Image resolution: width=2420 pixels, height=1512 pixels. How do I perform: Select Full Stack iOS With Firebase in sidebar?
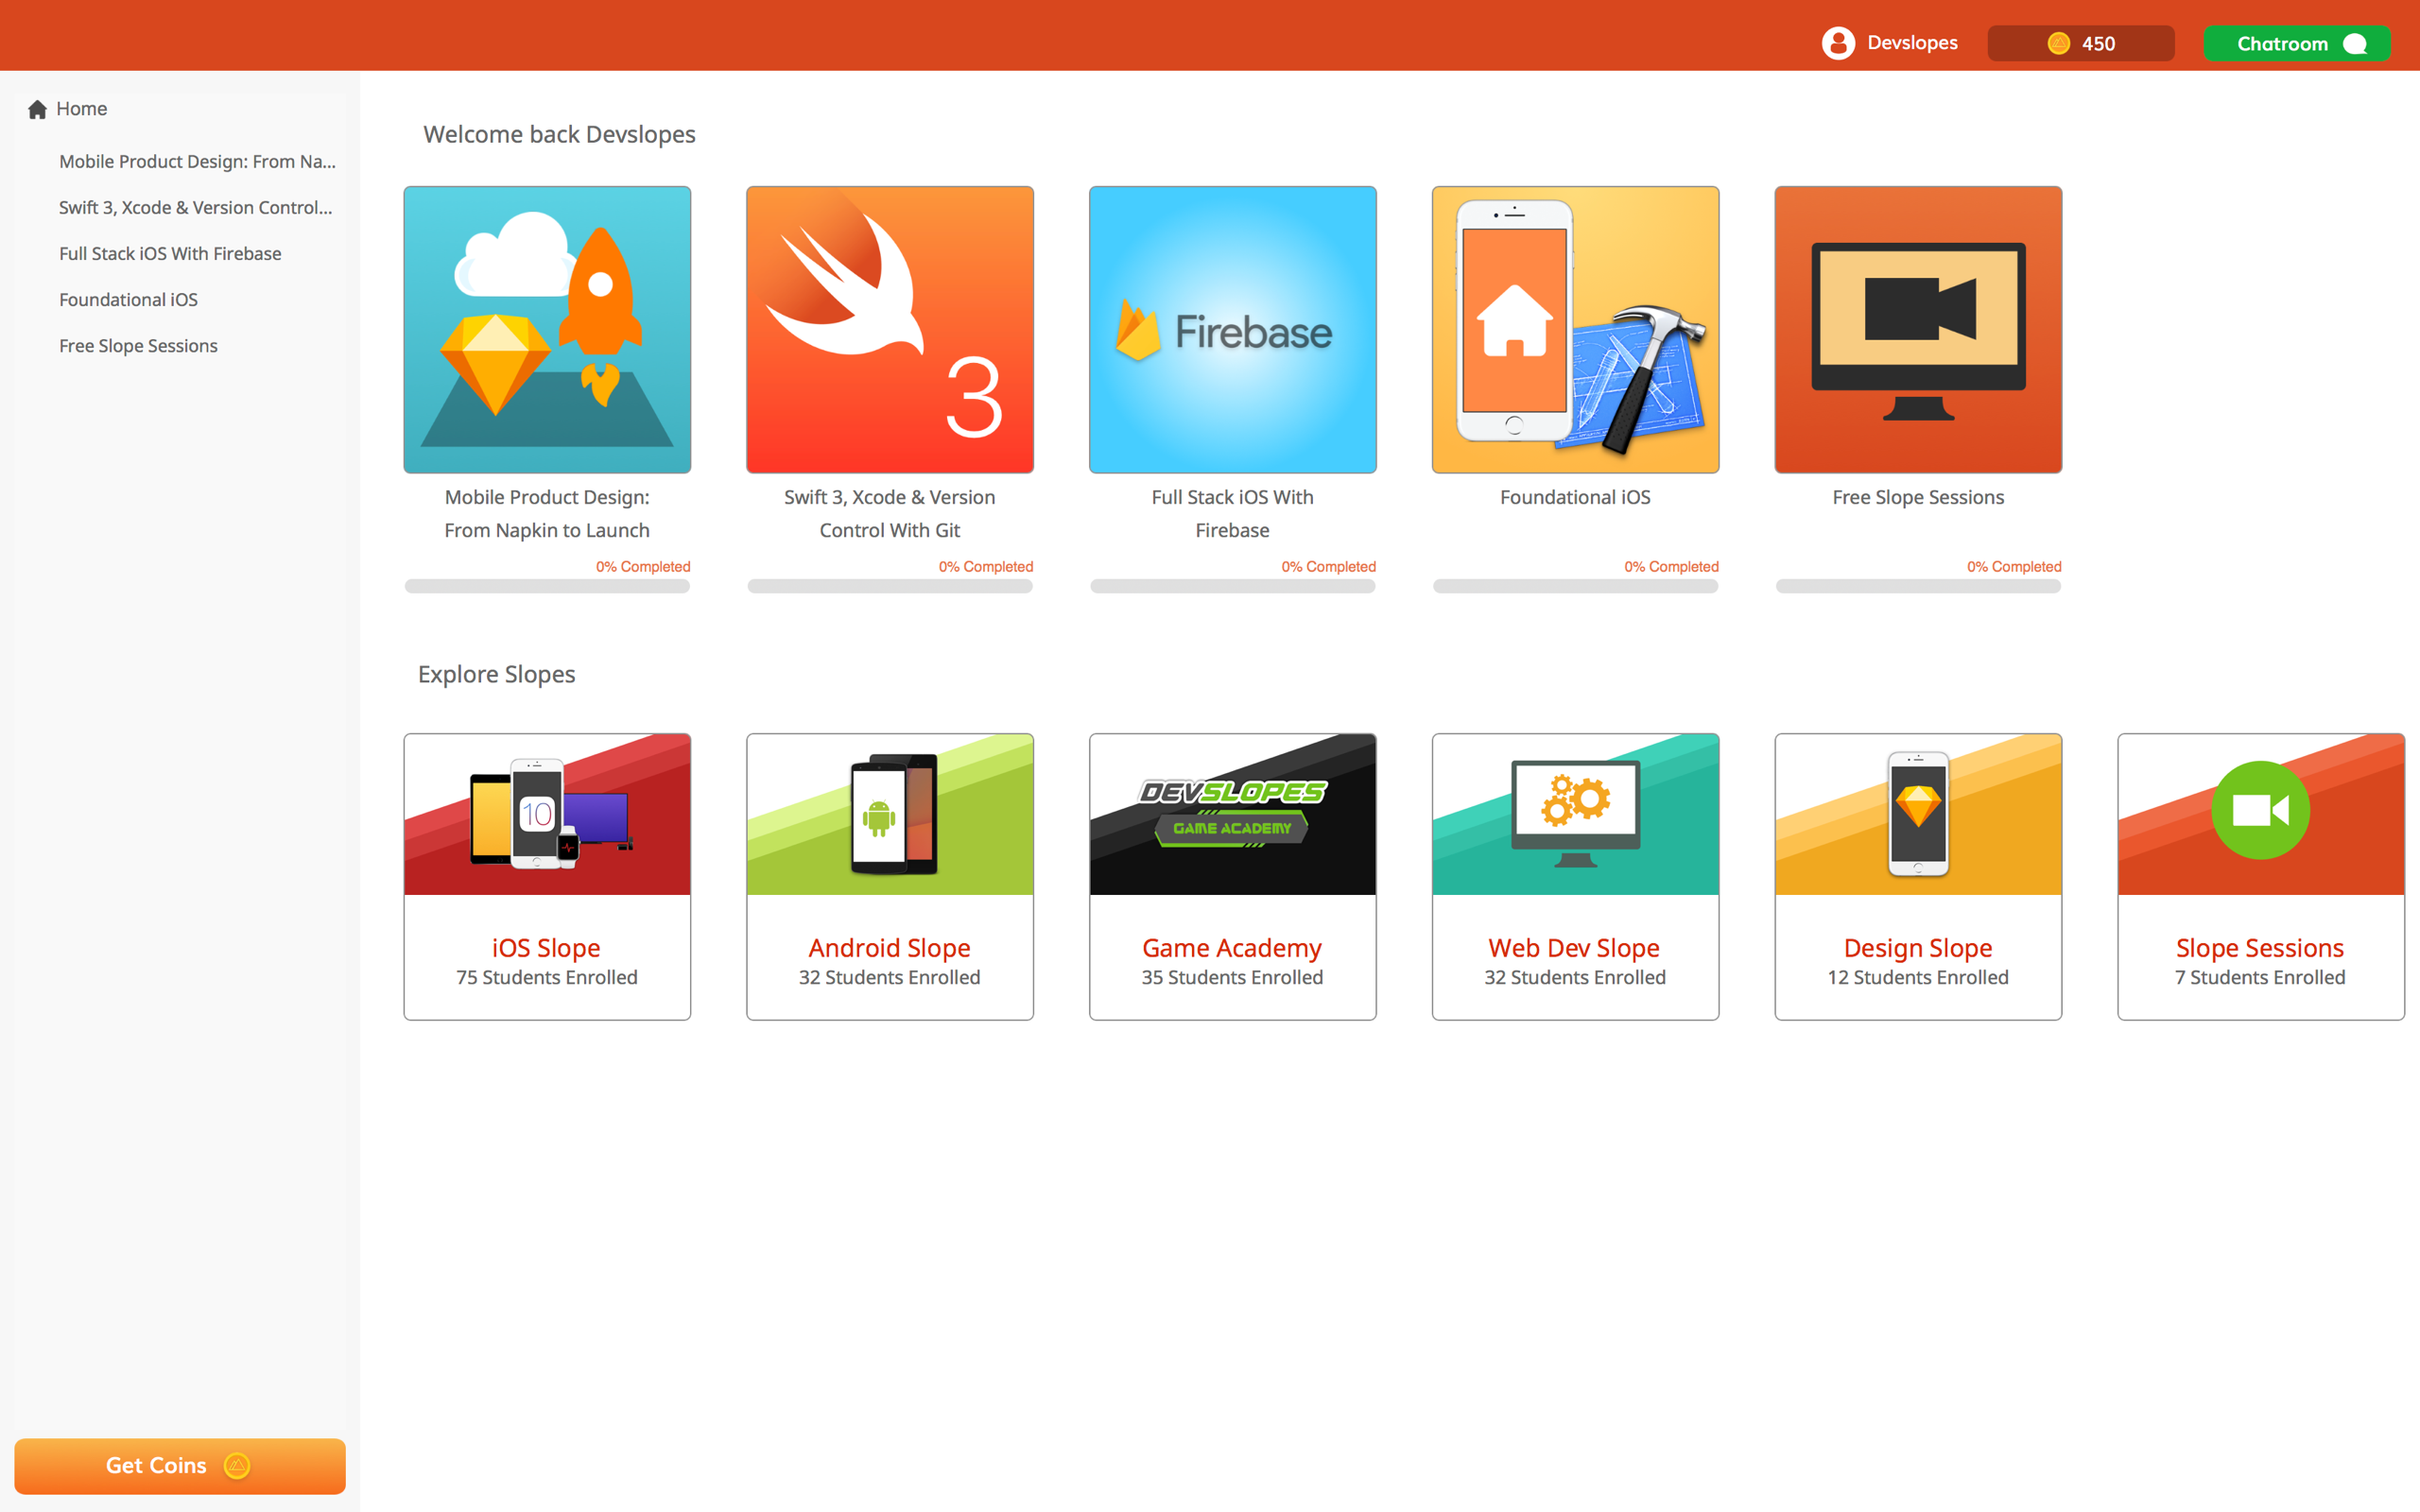170,254
